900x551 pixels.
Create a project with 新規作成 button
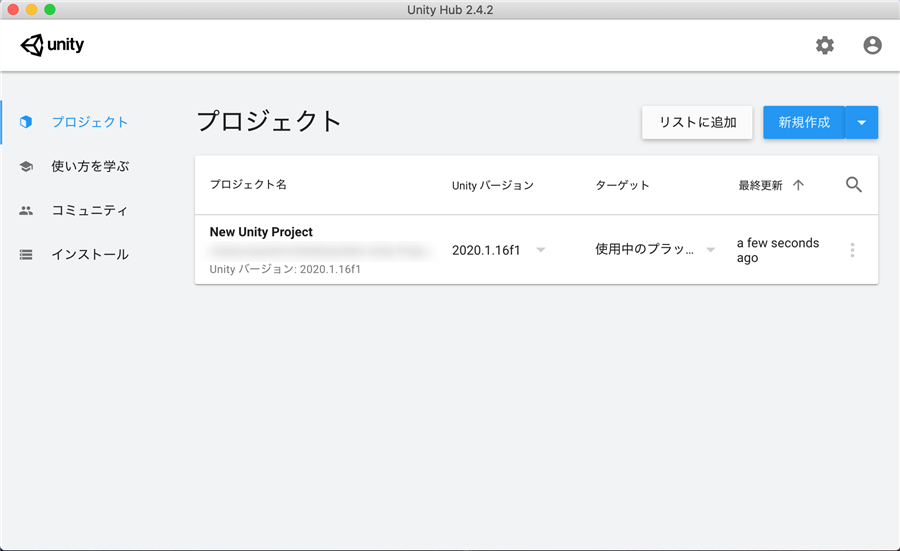(804, 122)
